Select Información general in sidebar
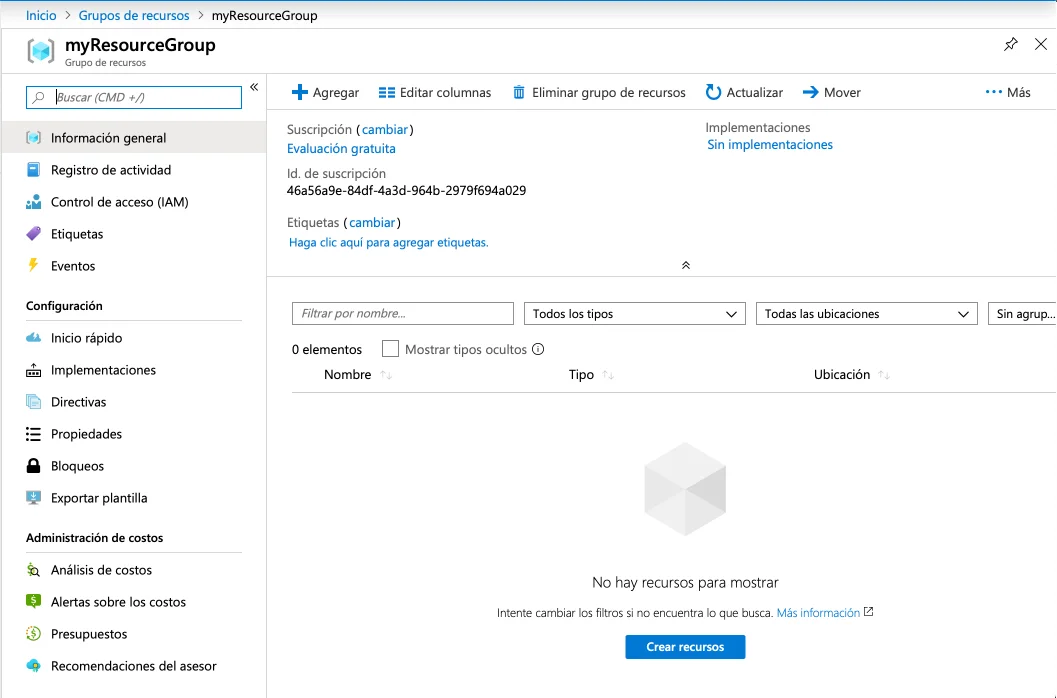This screenshot has width=1057, height=698. tap(133, 138)
